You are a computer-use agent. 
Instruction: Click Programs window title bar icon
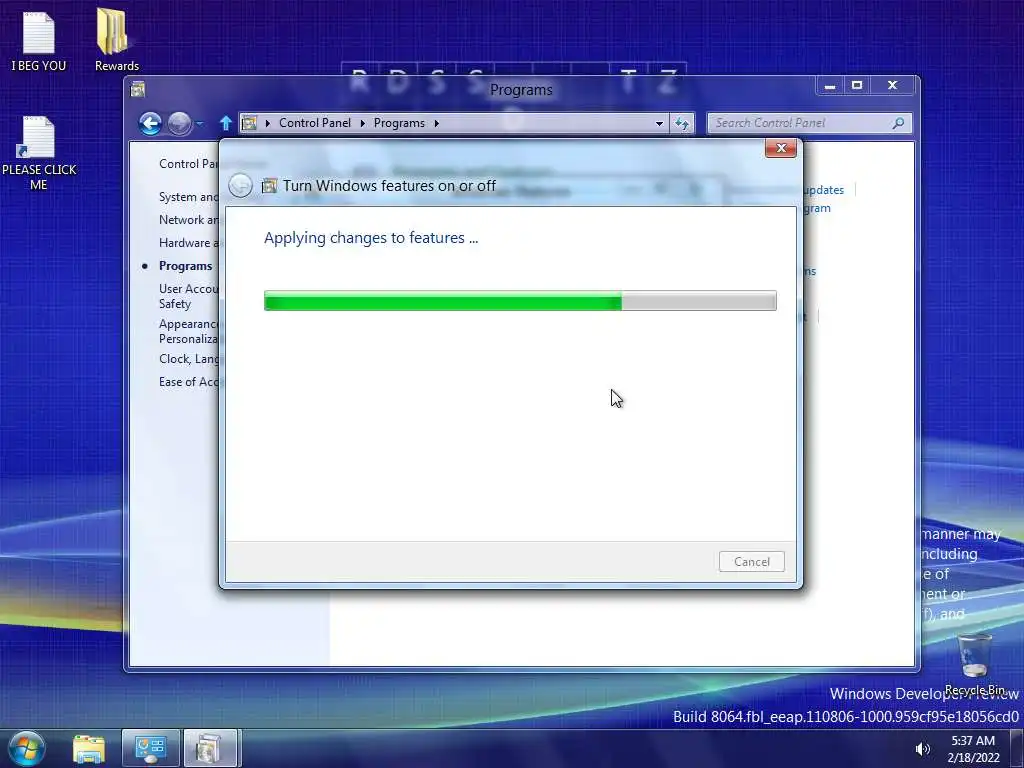point(138,89)
